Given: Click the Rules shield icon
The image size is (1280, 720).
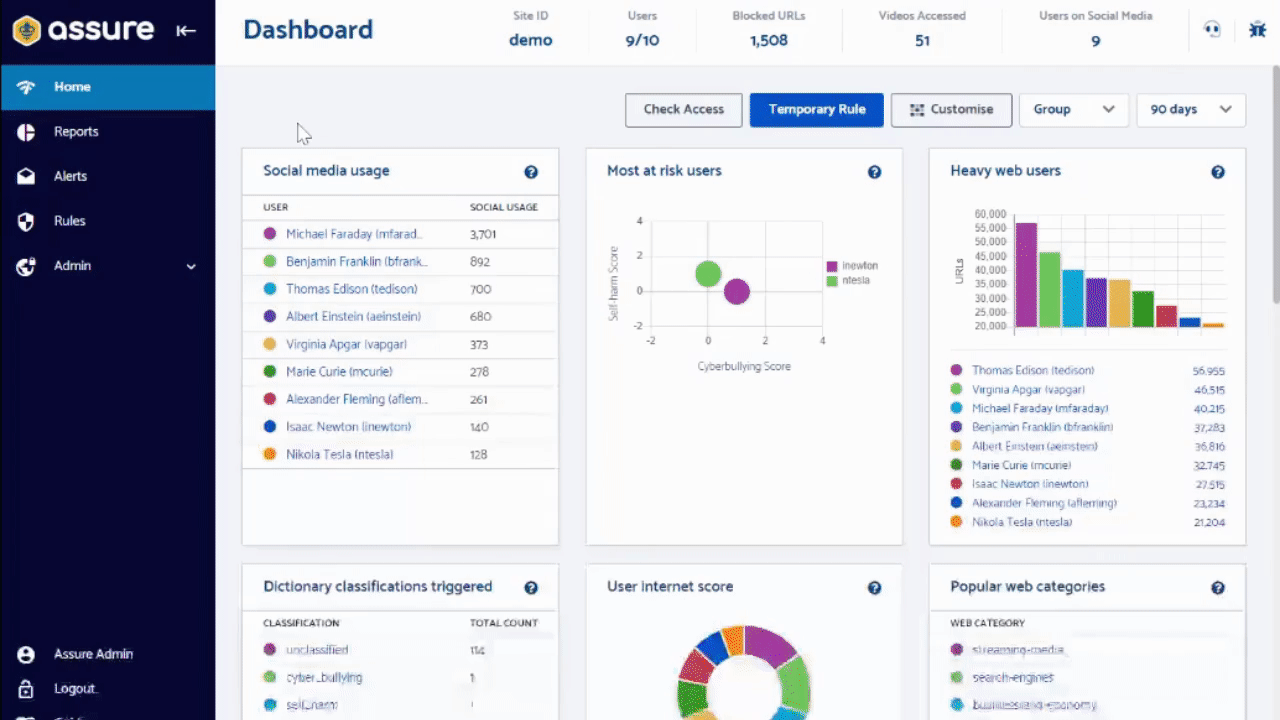Looking at the screenshot, I should click(26, 221).
